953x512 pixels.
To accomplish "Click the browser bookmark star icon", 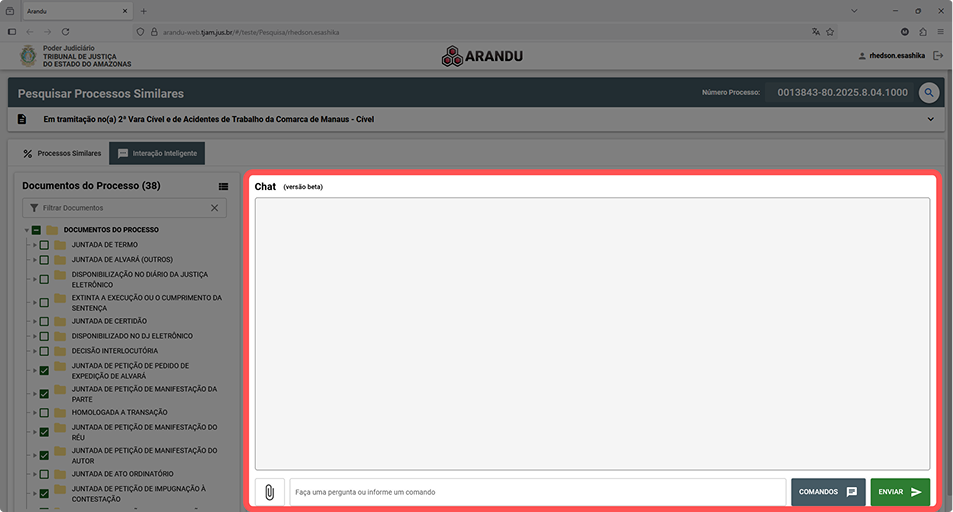I will (x=830, y=32).
